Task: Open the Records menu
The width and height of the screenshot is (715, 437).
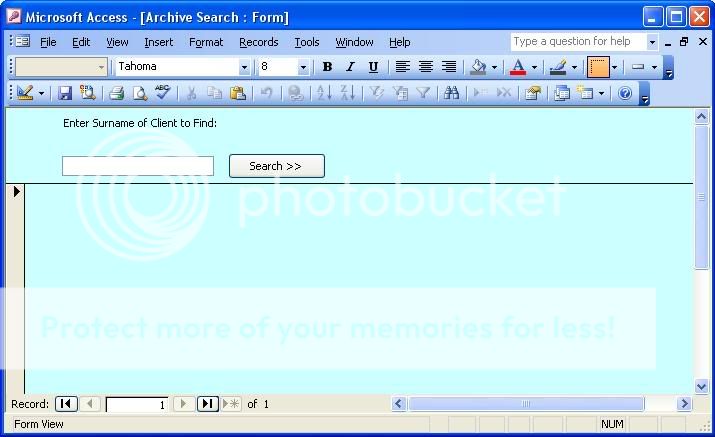Action: point(259,42)
